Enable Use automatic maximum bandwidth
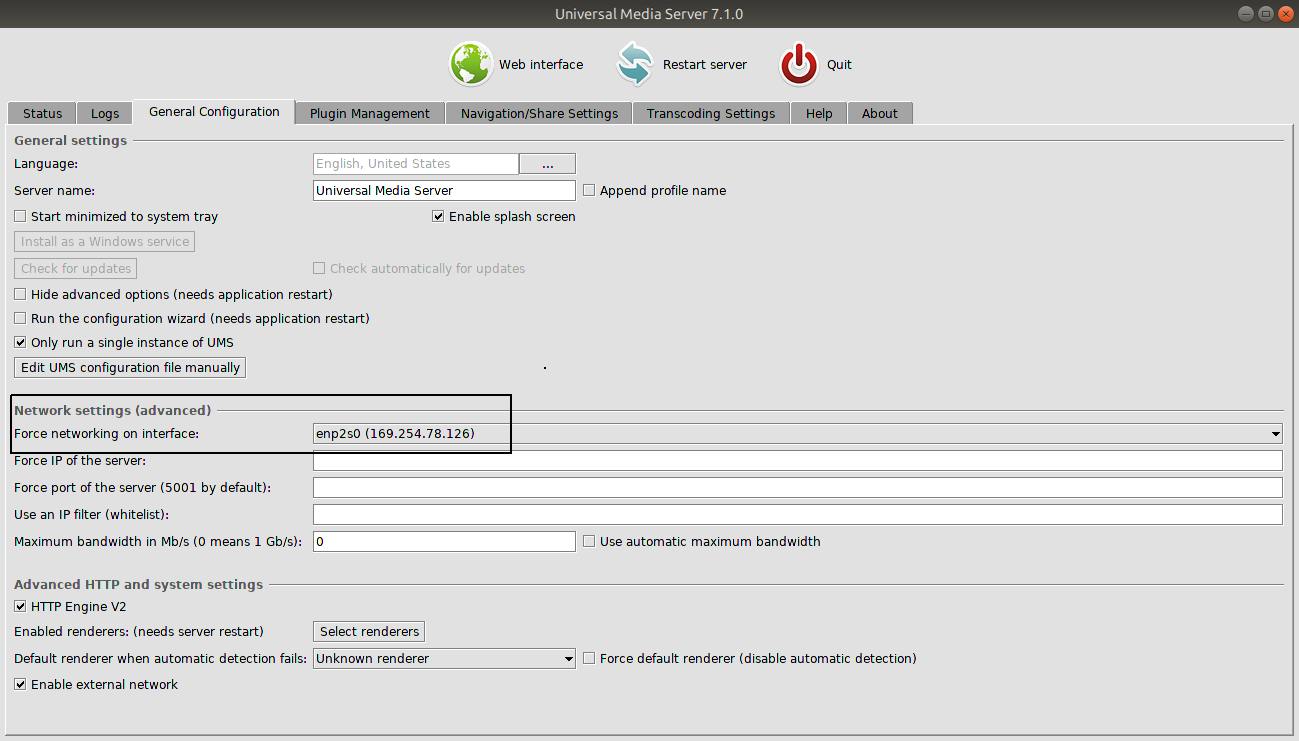The width and height of the screenshot is (1299, 741). pos(589,541)
